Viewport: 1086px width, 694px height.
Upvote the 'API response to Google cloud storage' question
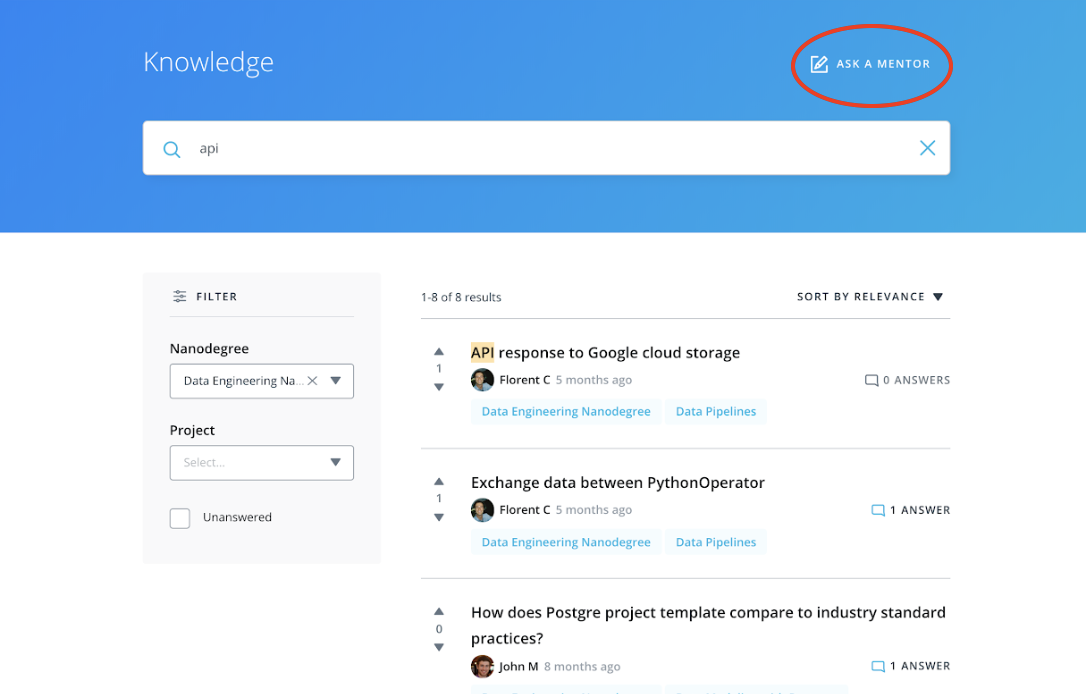pyautogui.click(x=439, y=352)
